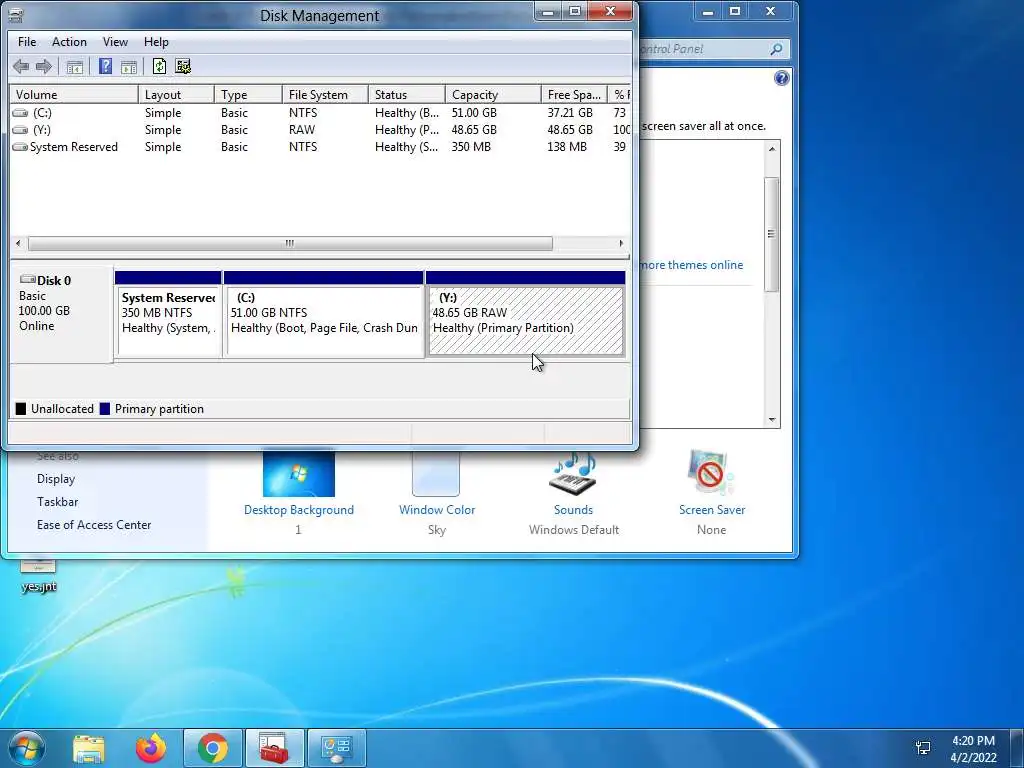This screenshot has width=1024, height=768.
Task: Click the RAW file system cell
Action: pyautogui.click(x=302, y=130)
